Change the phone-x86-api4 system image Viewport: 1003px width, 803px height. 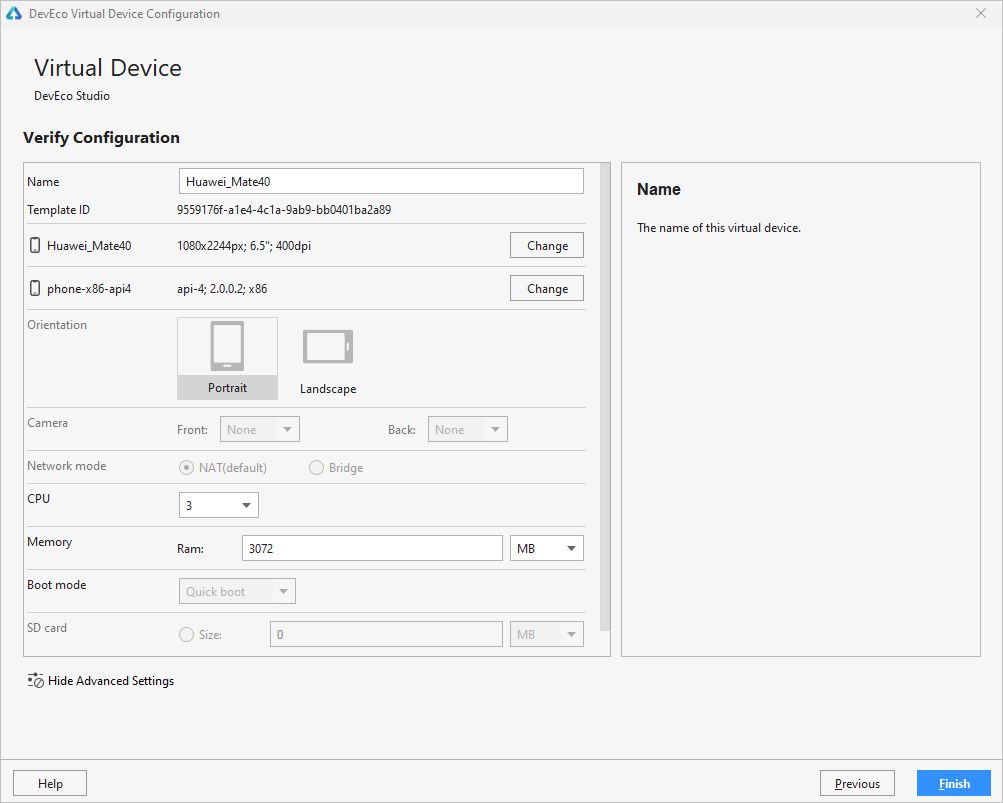pos(547,289)
